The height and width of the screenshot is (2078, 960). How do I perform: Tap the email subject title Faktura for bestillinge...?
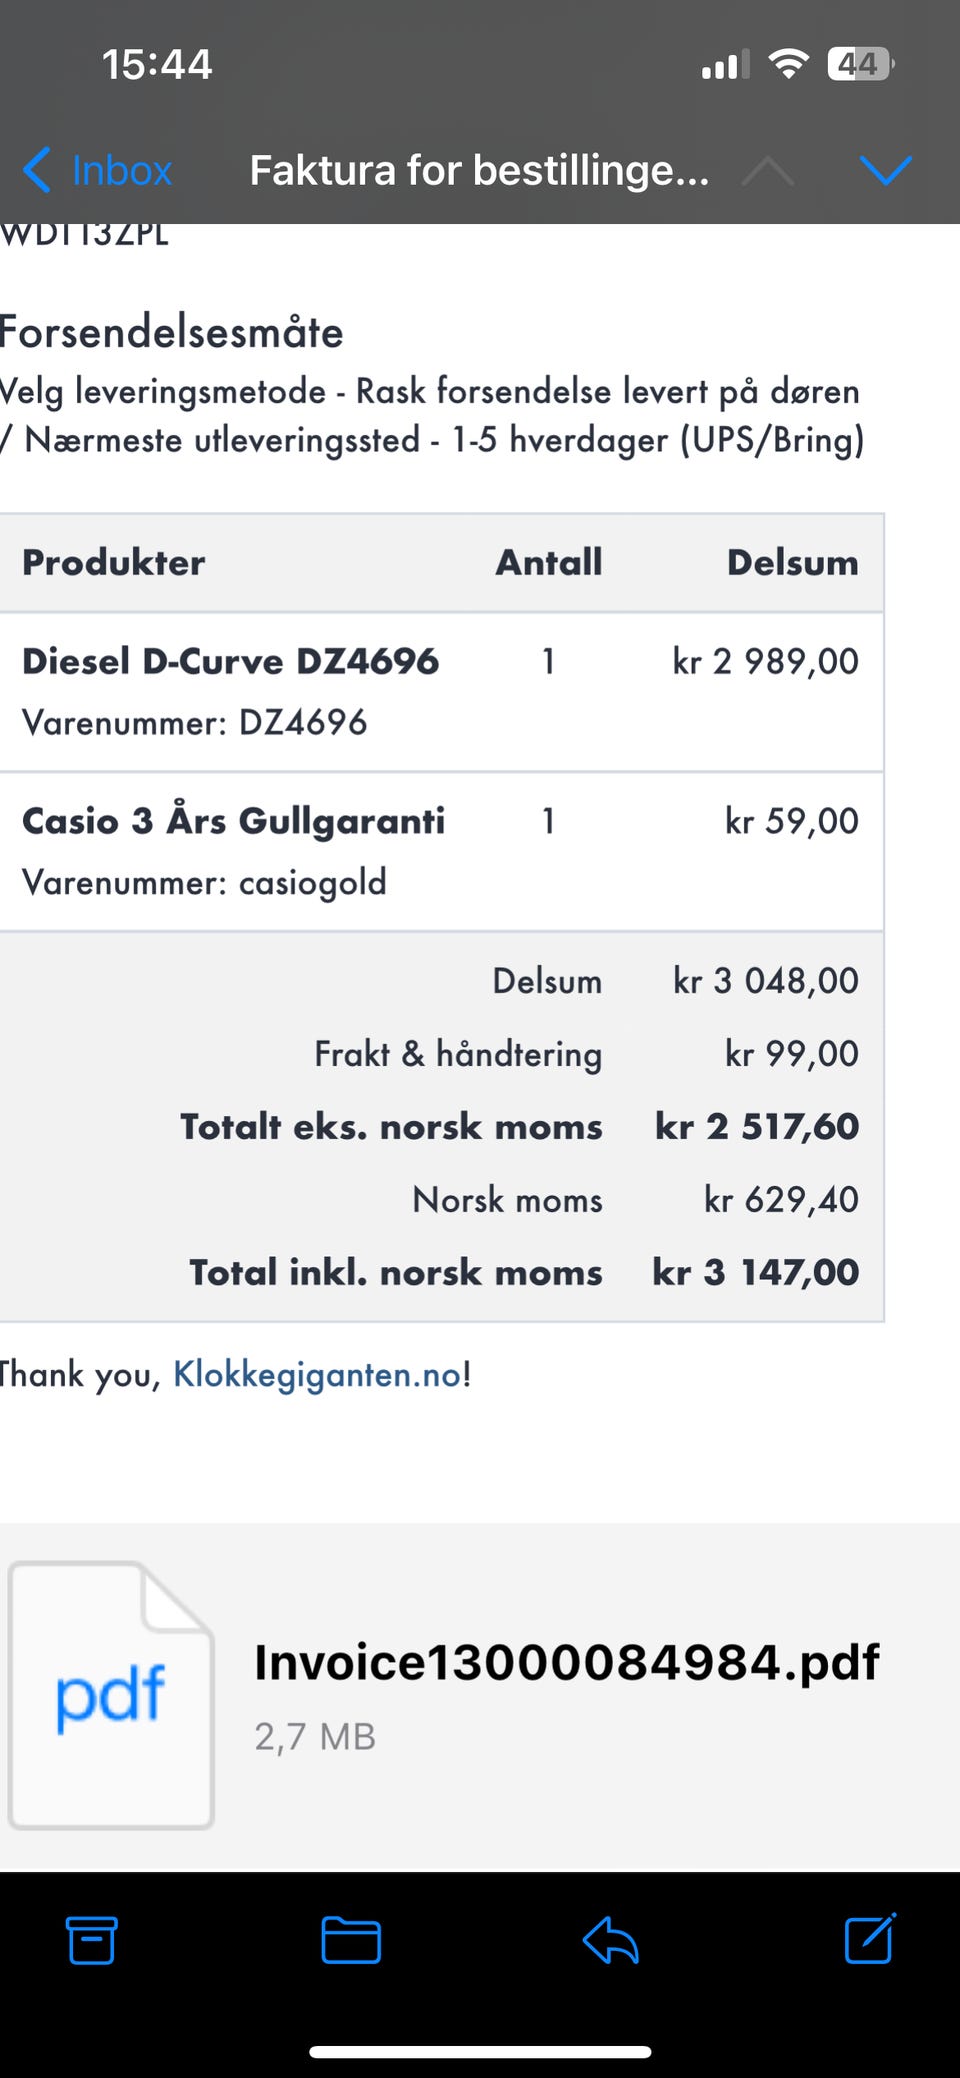click(x=479, y=170)
